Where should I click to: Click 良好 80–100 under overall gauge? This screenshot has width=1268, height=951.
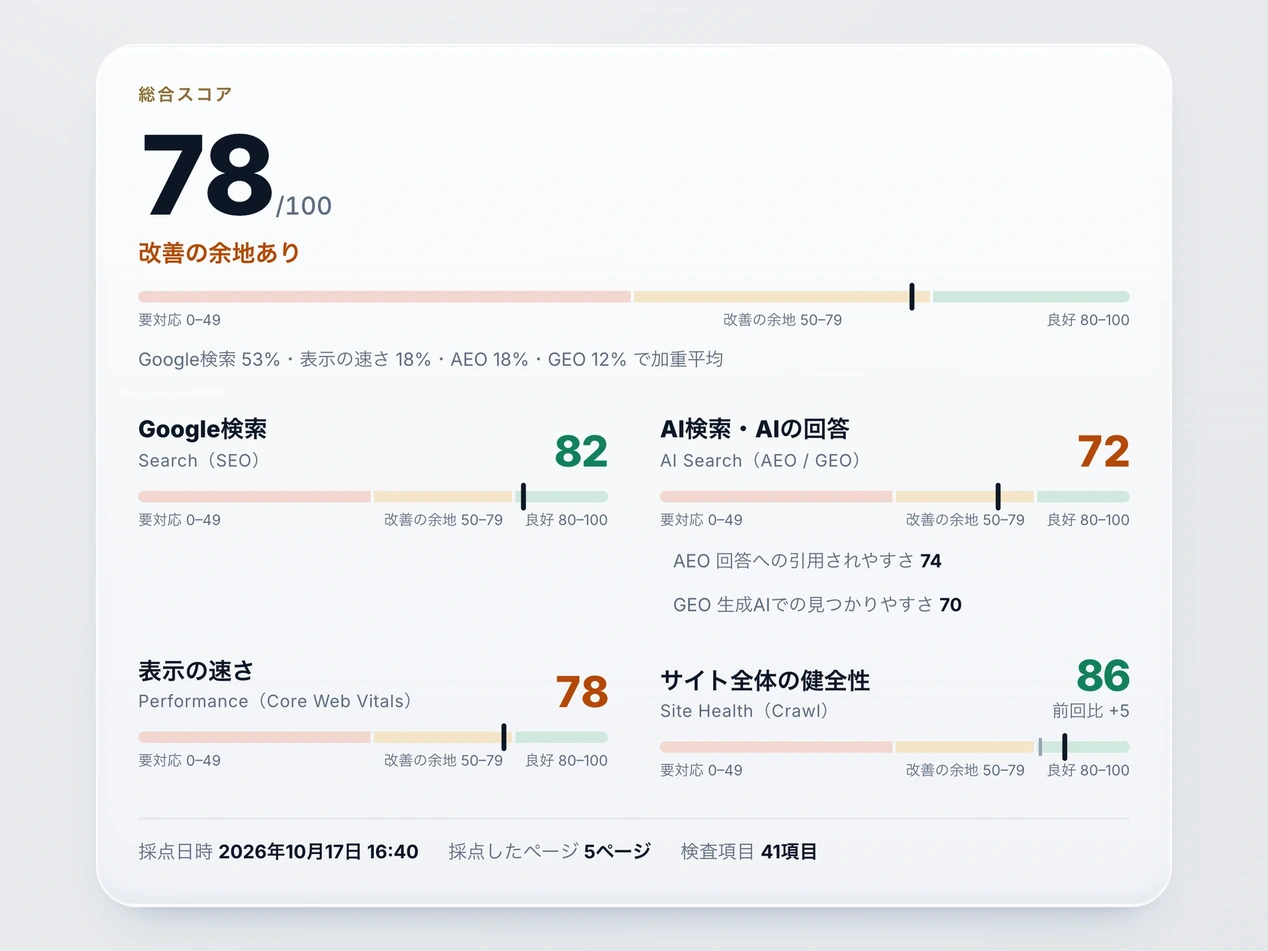pos(1088,320)
